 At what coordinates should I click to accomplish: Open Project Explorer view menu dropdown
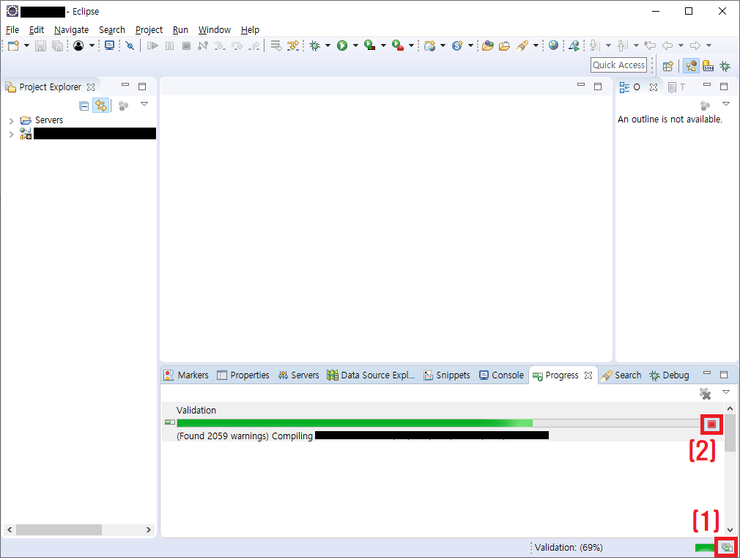click(x=144, y=104)
